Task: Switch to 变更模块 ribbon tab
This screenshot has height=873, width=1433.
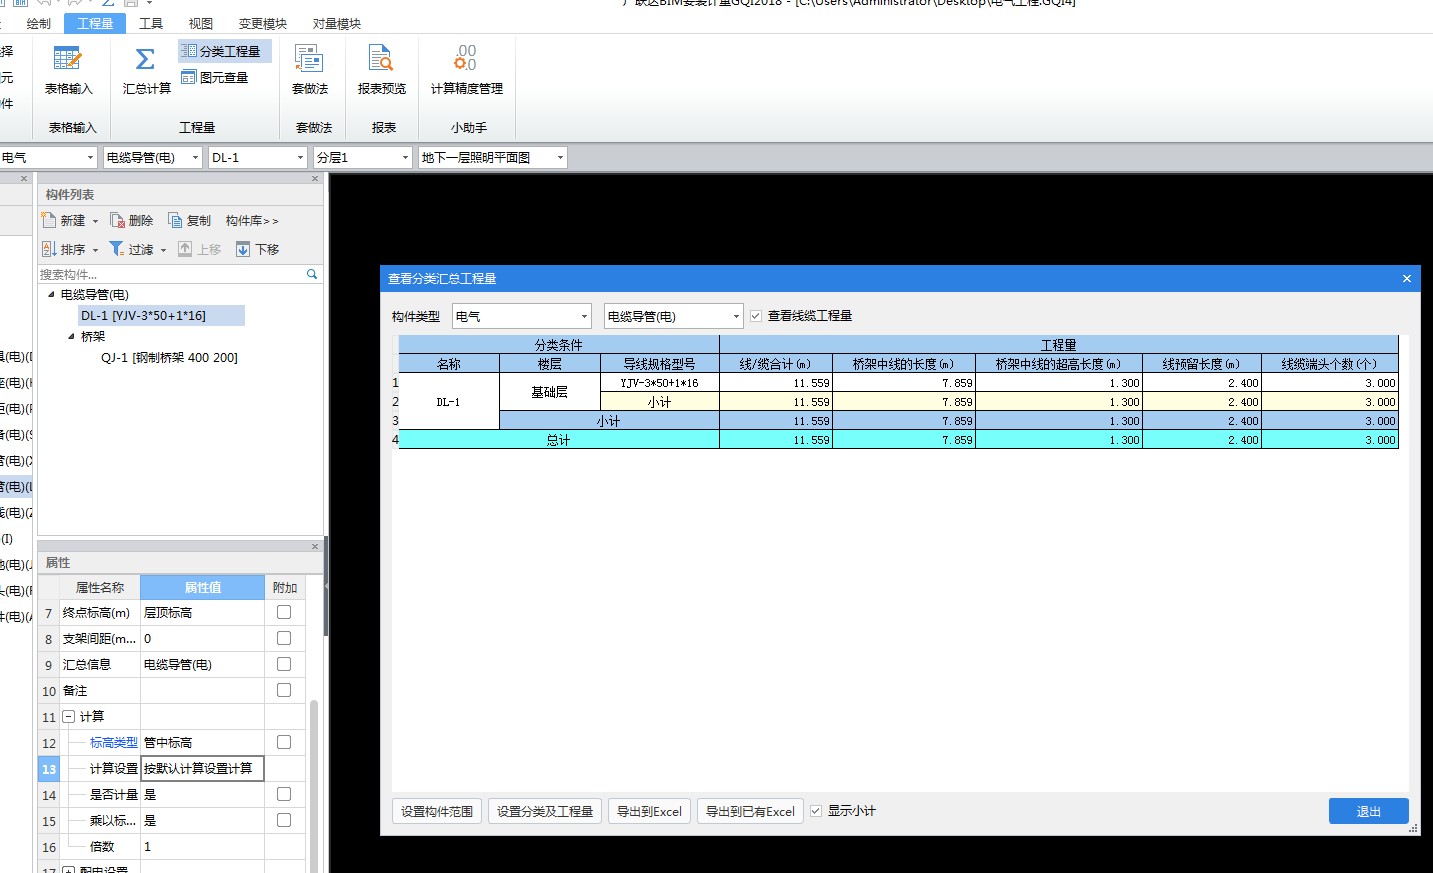Action: click(x=262, y=23)
